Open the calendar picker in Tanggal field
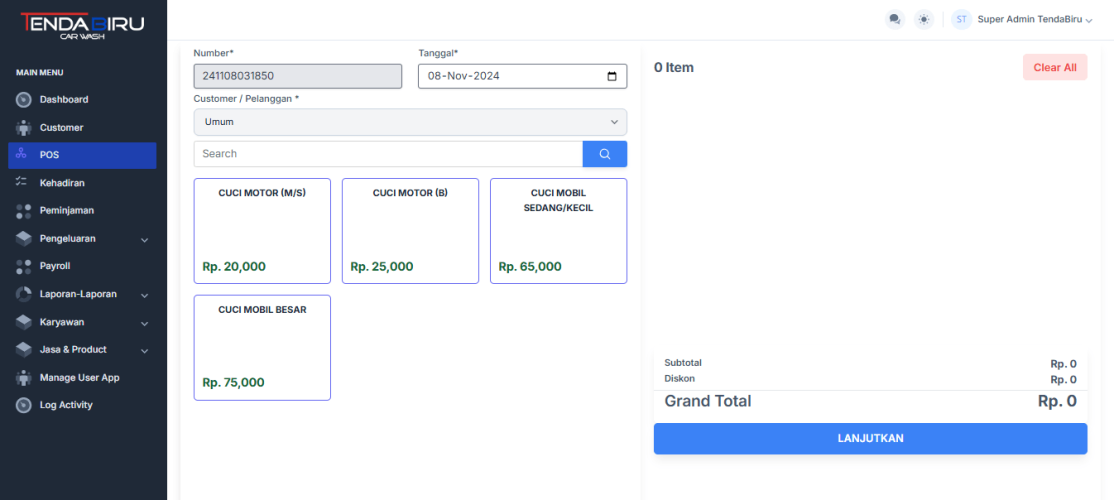Screen dimensions: 1114x500 (612, 77)
